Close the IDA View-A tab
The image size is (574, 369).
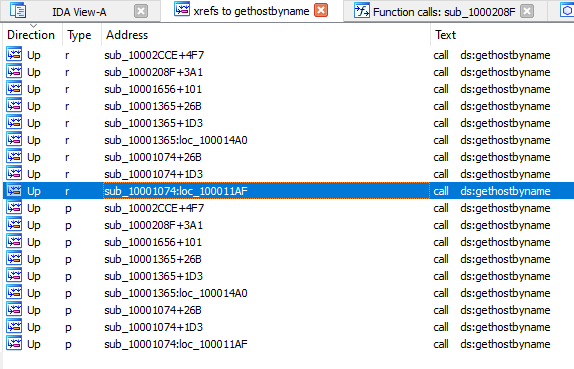tap(141, 11)
